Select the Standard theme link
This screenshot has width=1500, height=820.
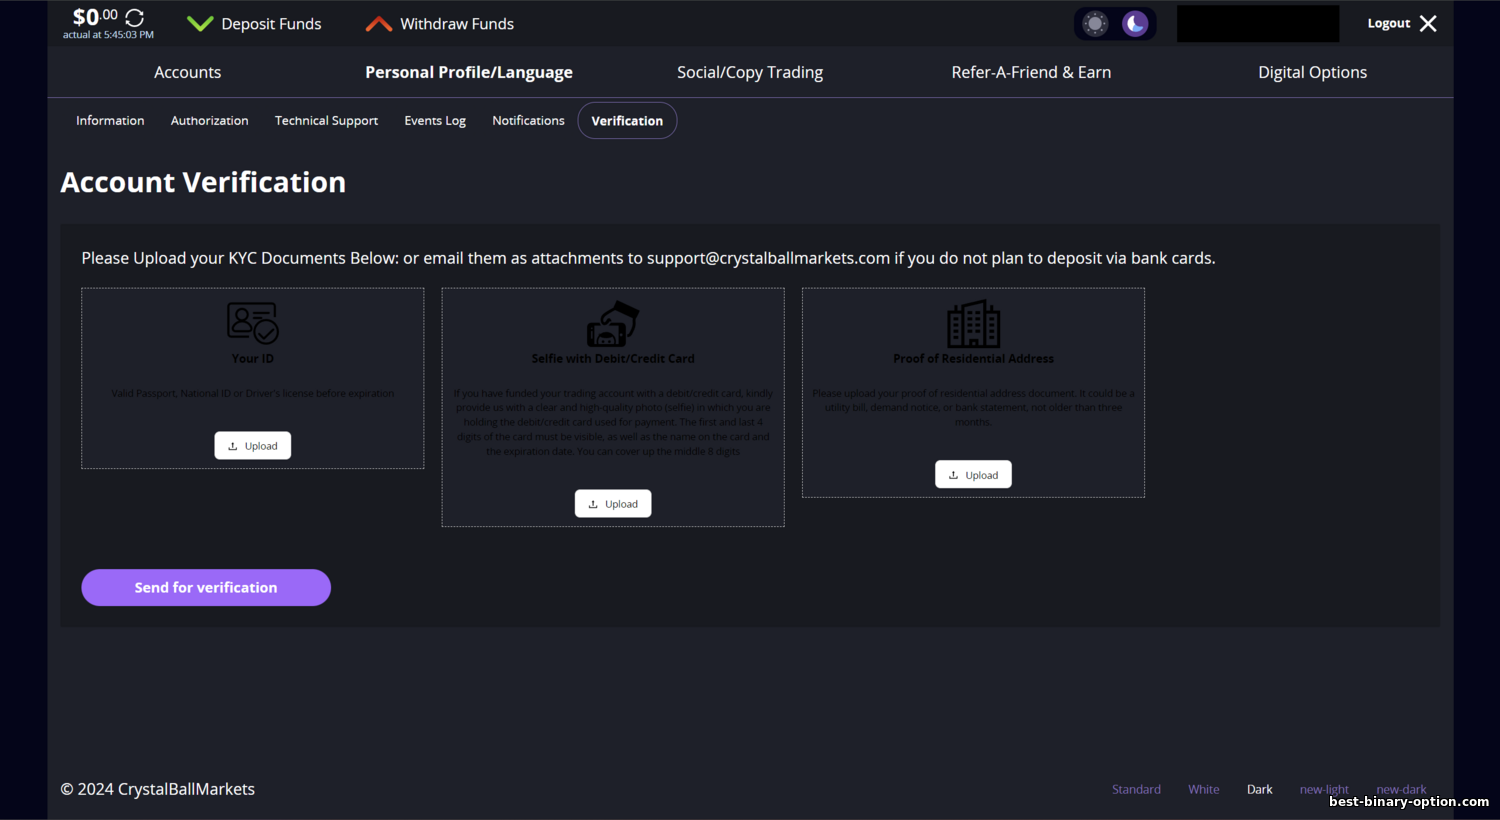coord(1136,789)
